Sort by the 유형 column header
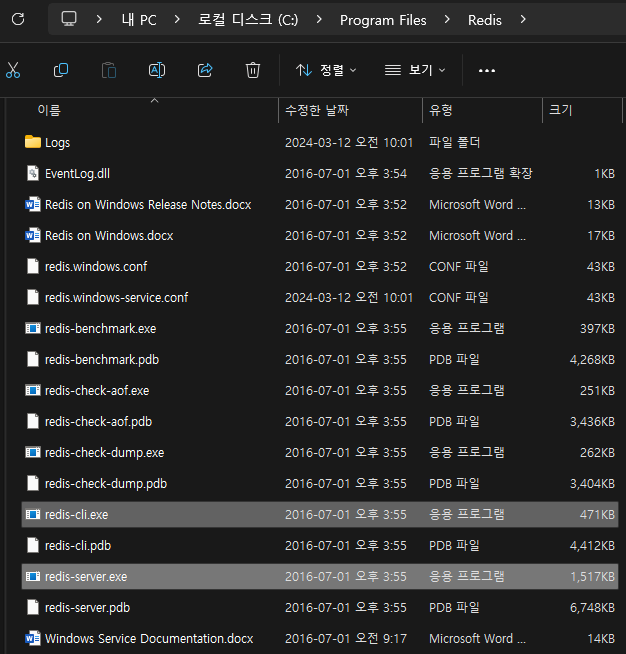 [x=483, y=110]
